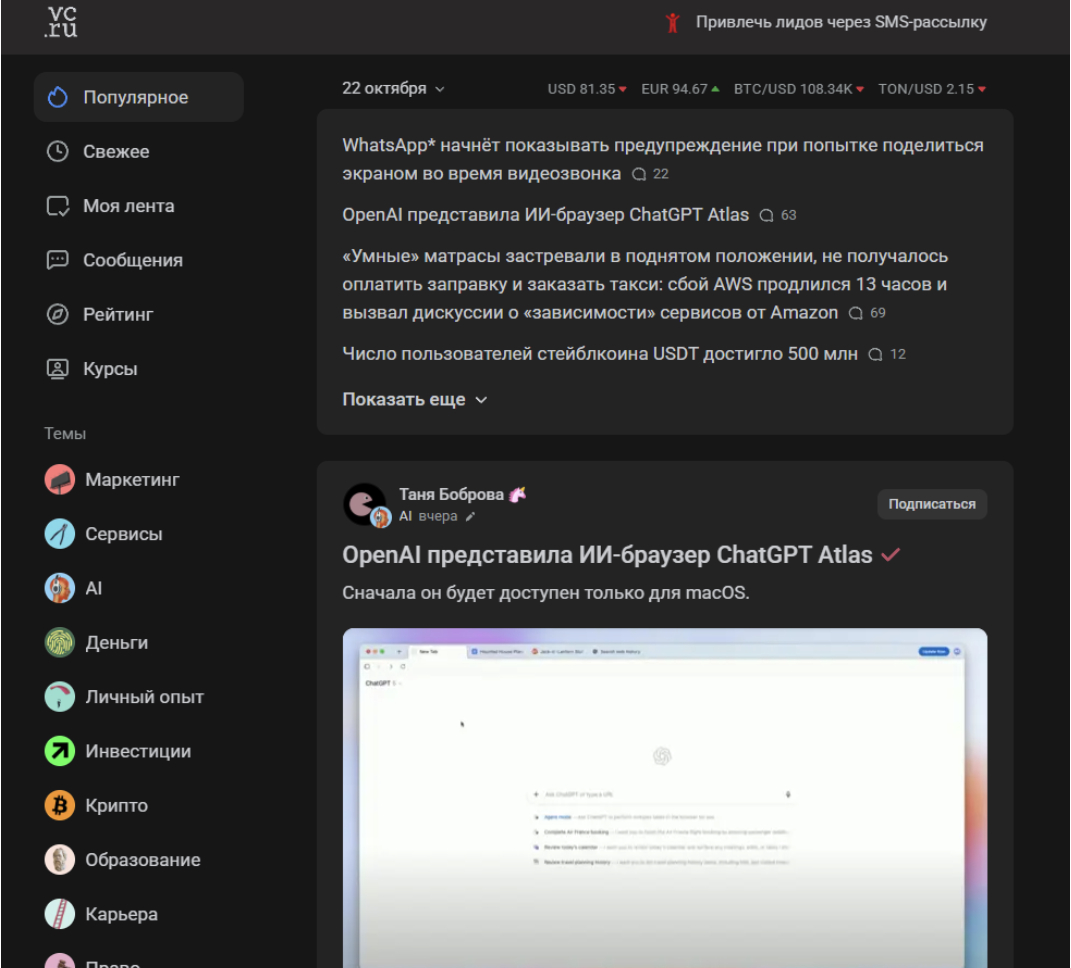
Task: Open the WhatsApp screen-sharing warning headline
Action: coord(663,158)
